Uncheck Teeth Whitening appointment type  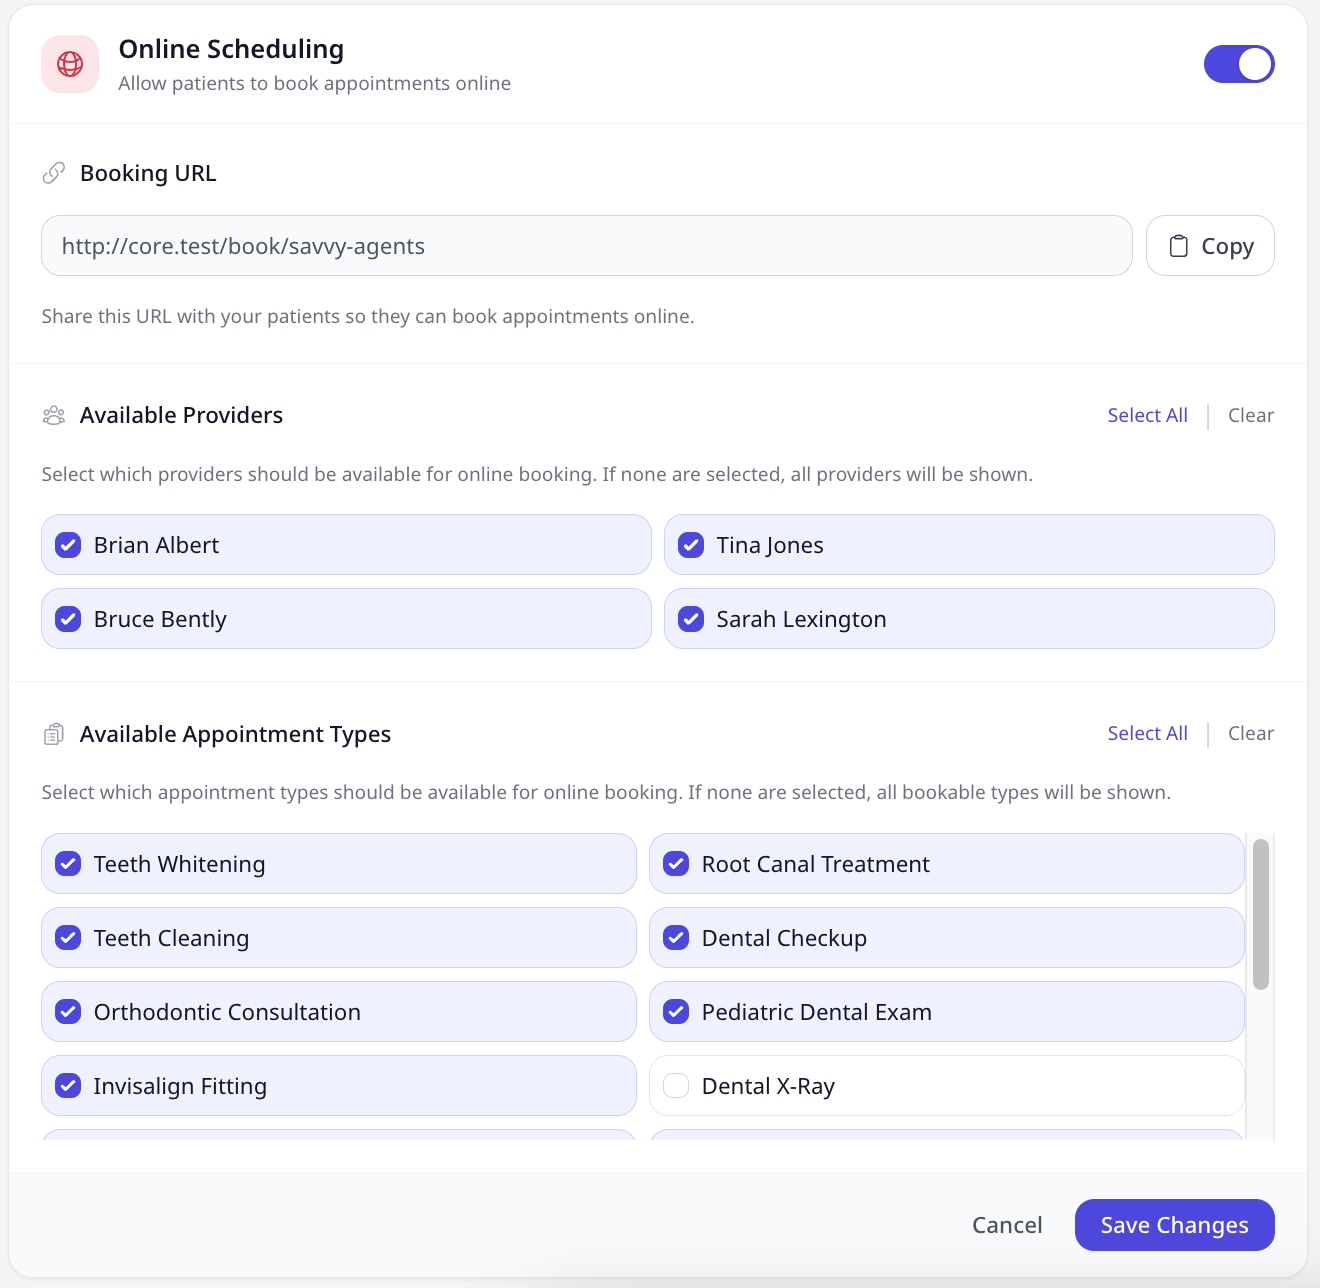click(68, 863)
